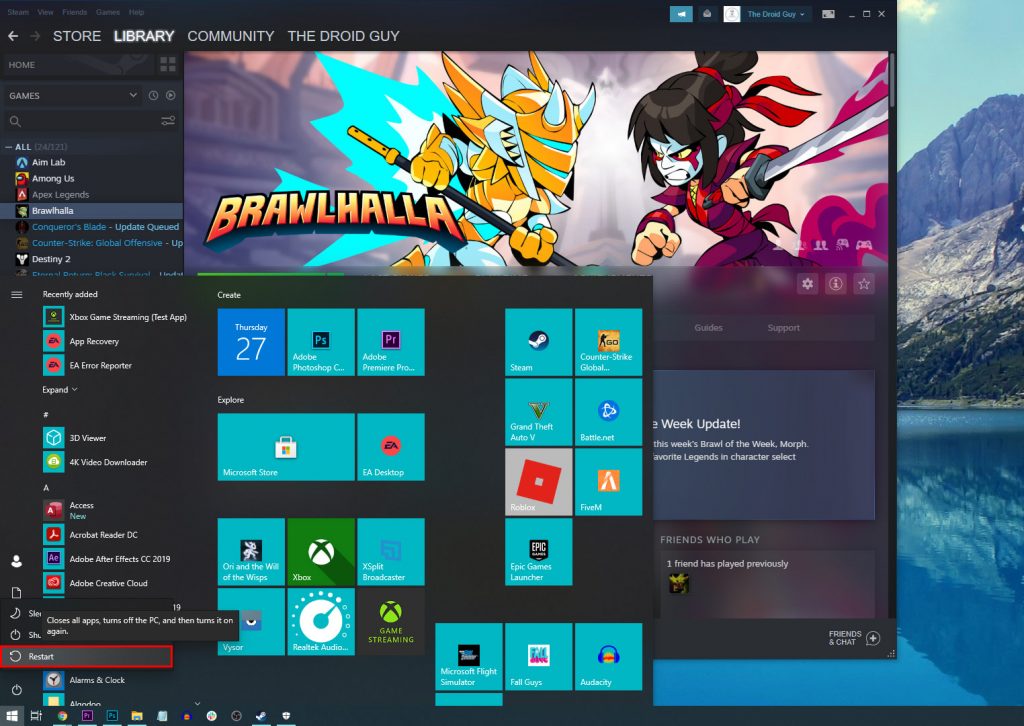The image size is (1024, 726).
Task: Open the Microsoft Store tile
Action: pyautogui.click(x=286, y=447)
